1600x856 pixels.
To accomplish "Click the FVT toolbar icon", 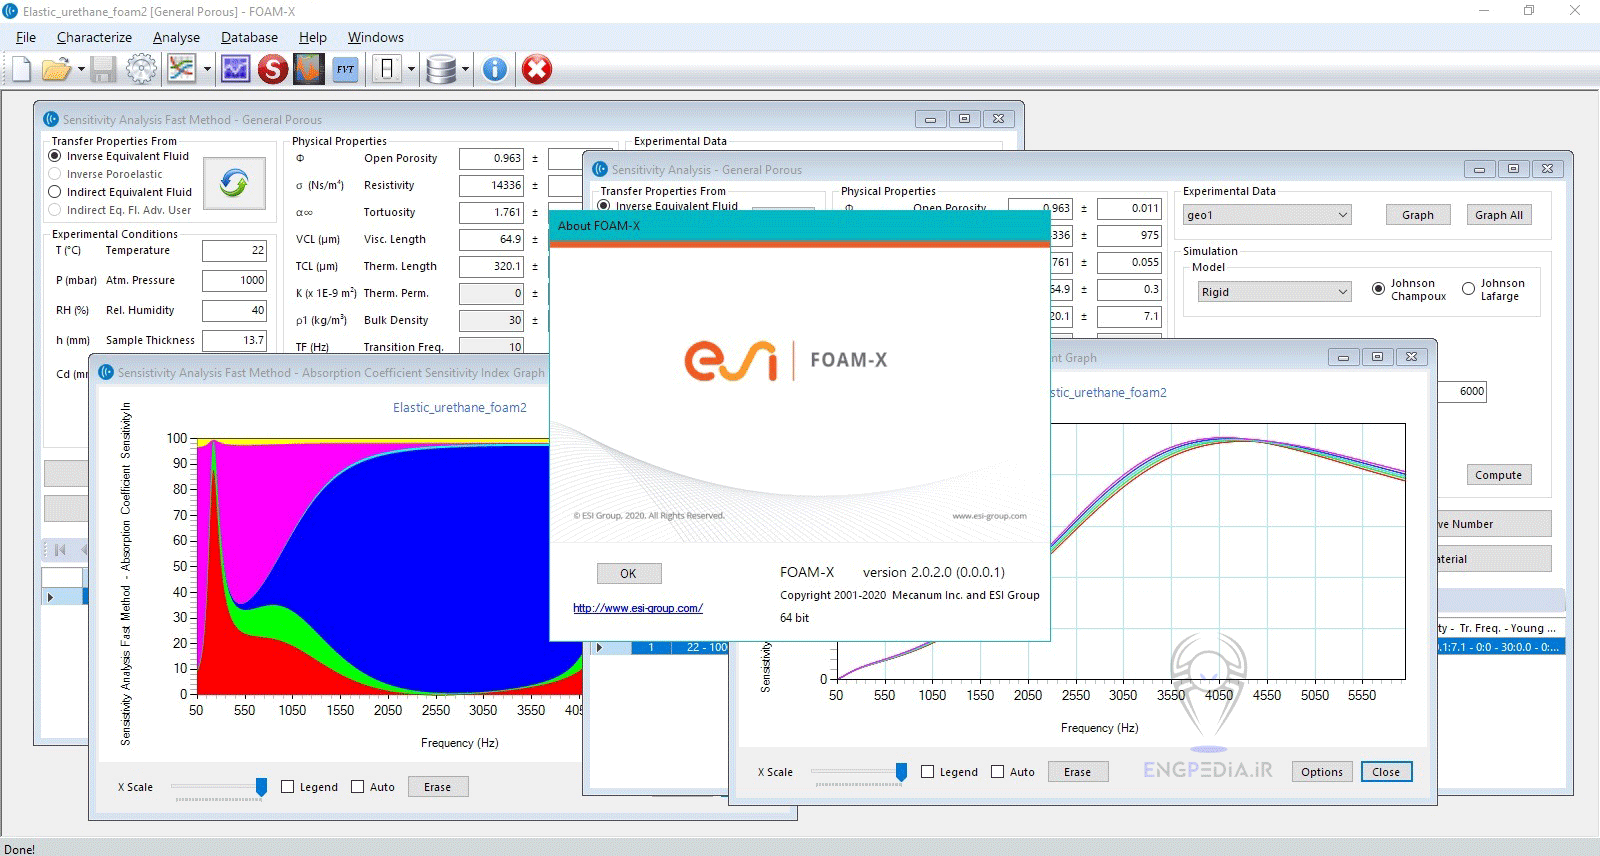I will (x=345, y=69).
